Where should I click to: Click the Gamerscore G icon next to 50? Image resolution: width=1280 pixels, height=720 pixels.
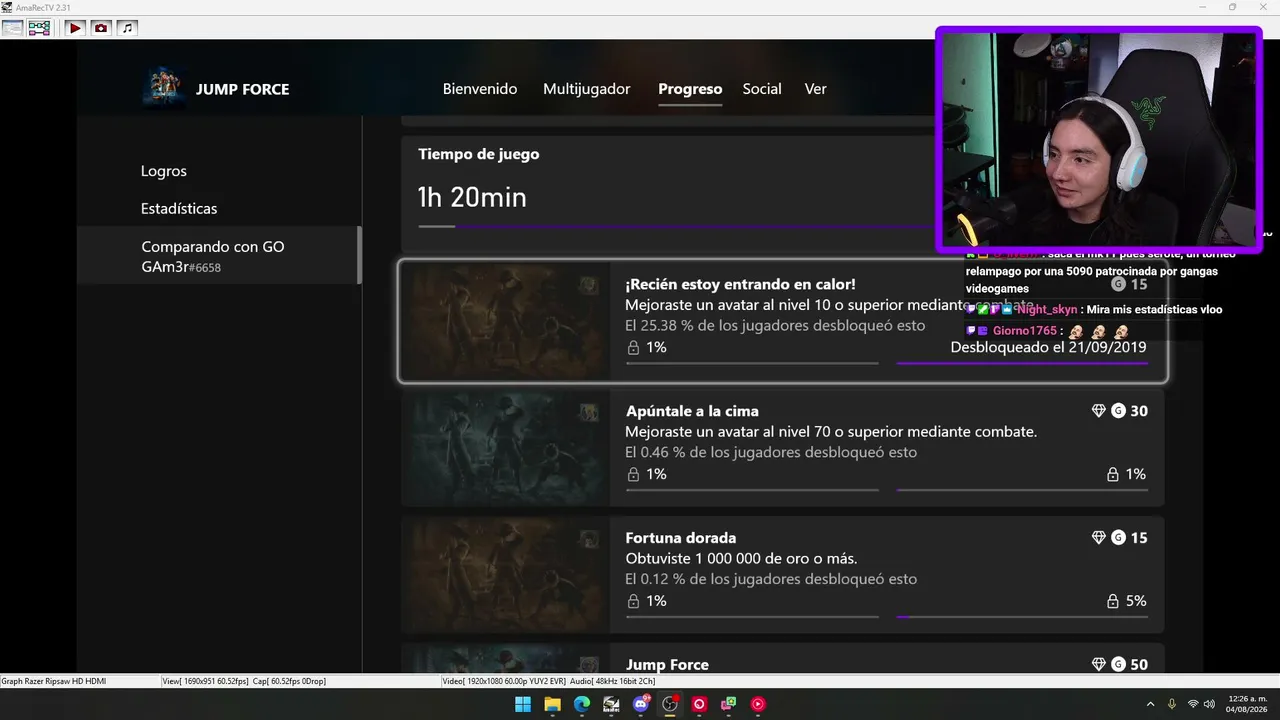tap(1118, 665)
